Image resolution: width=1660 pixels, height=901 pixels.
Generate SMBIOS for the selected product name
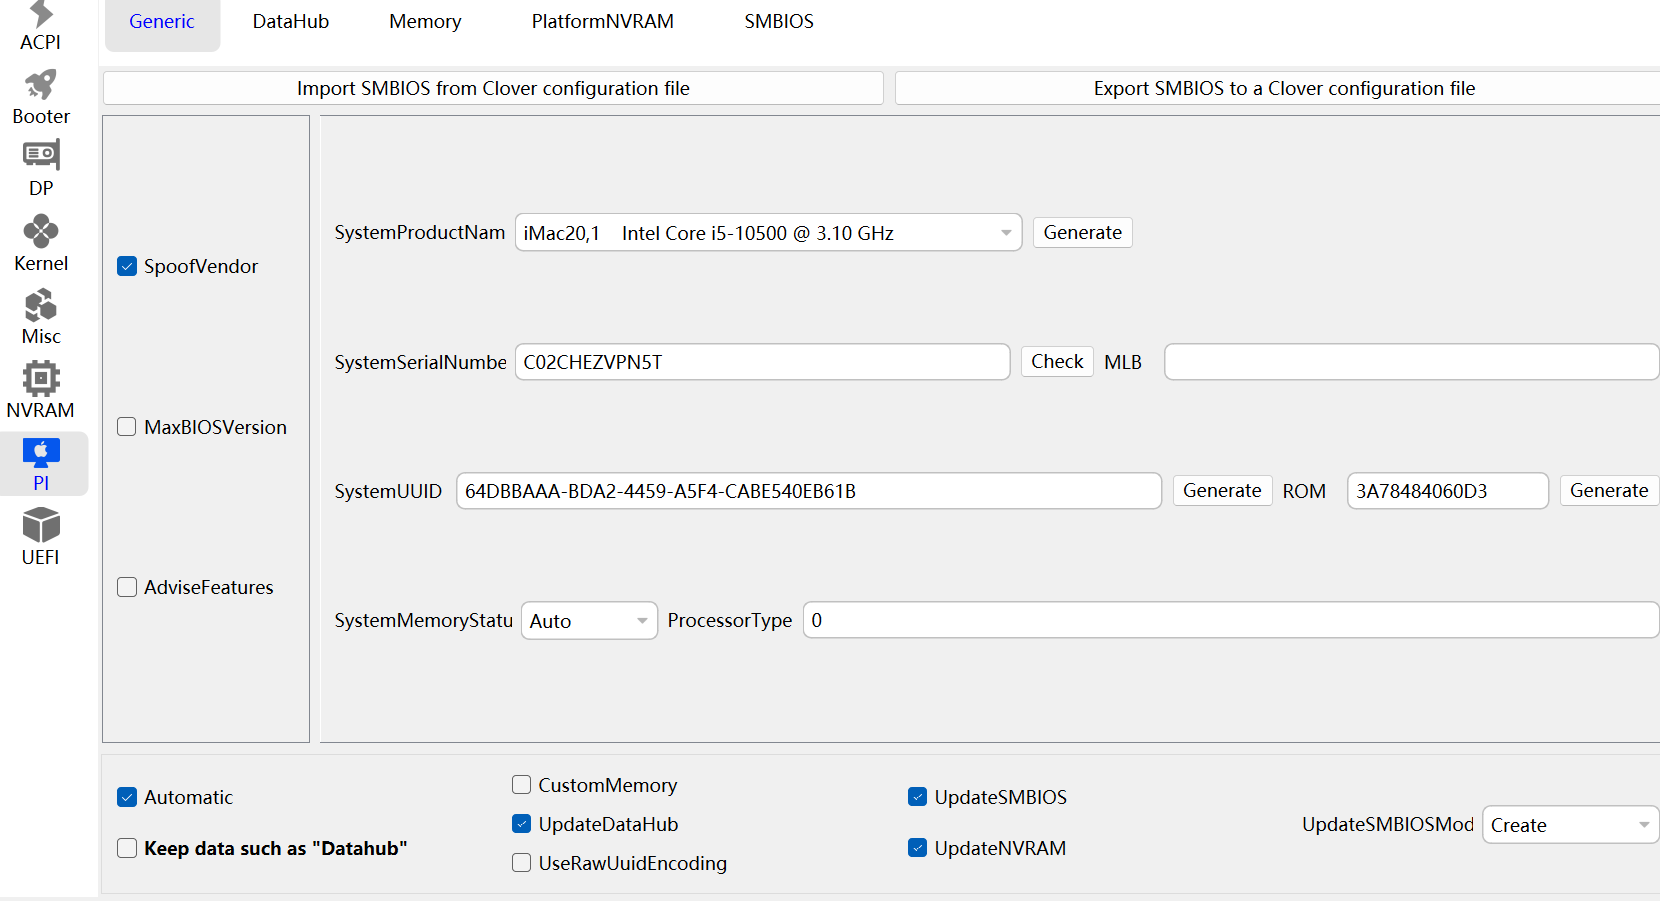(x=1083, y=233)
